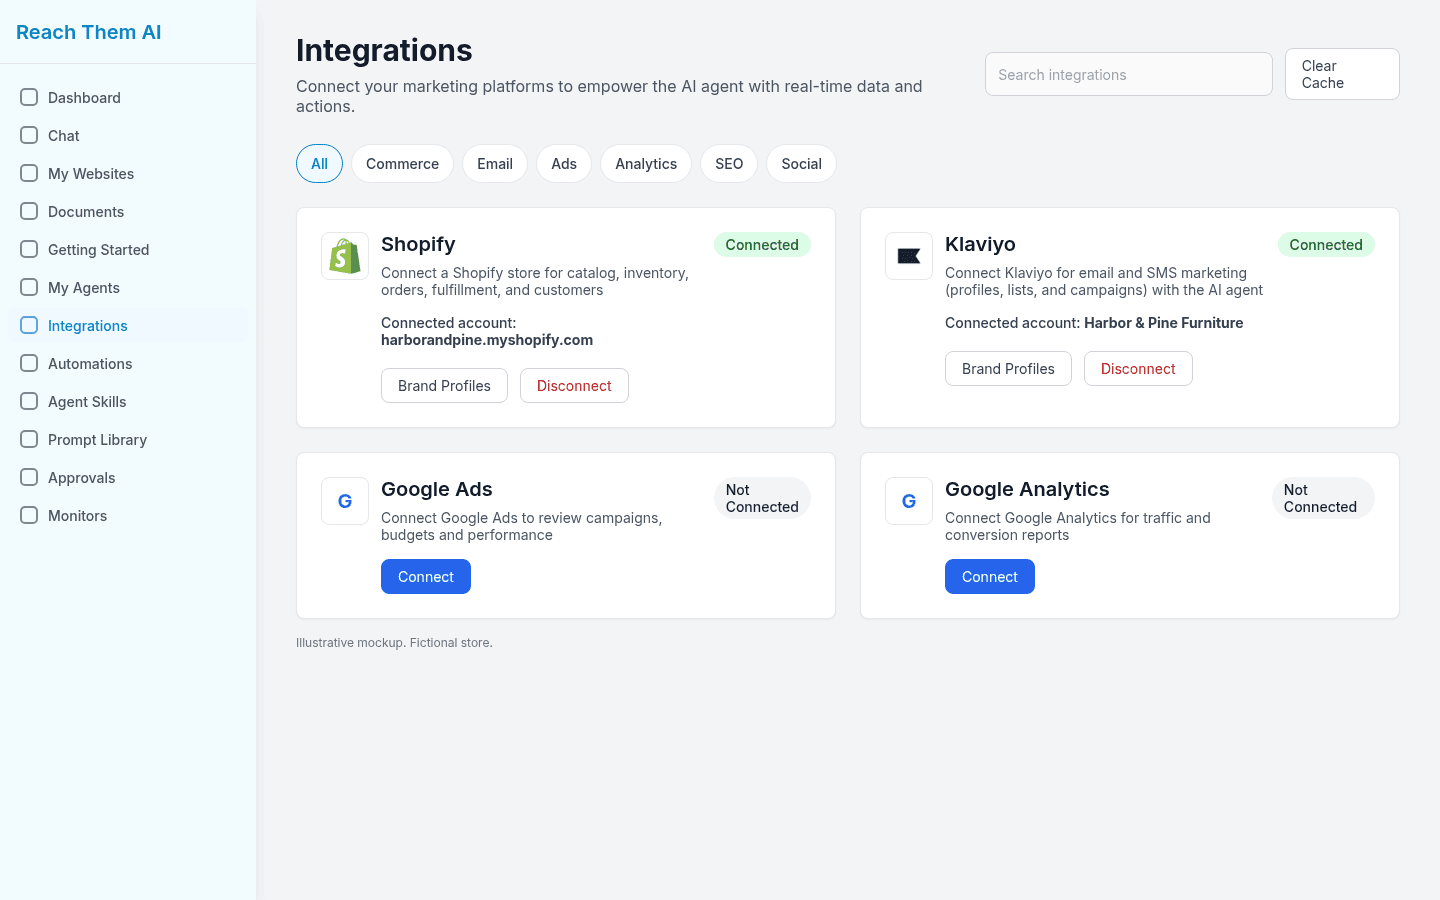Screen dimensions: 1440x900
Task: Focus the Search integrations field
Action: [1129, 74]
